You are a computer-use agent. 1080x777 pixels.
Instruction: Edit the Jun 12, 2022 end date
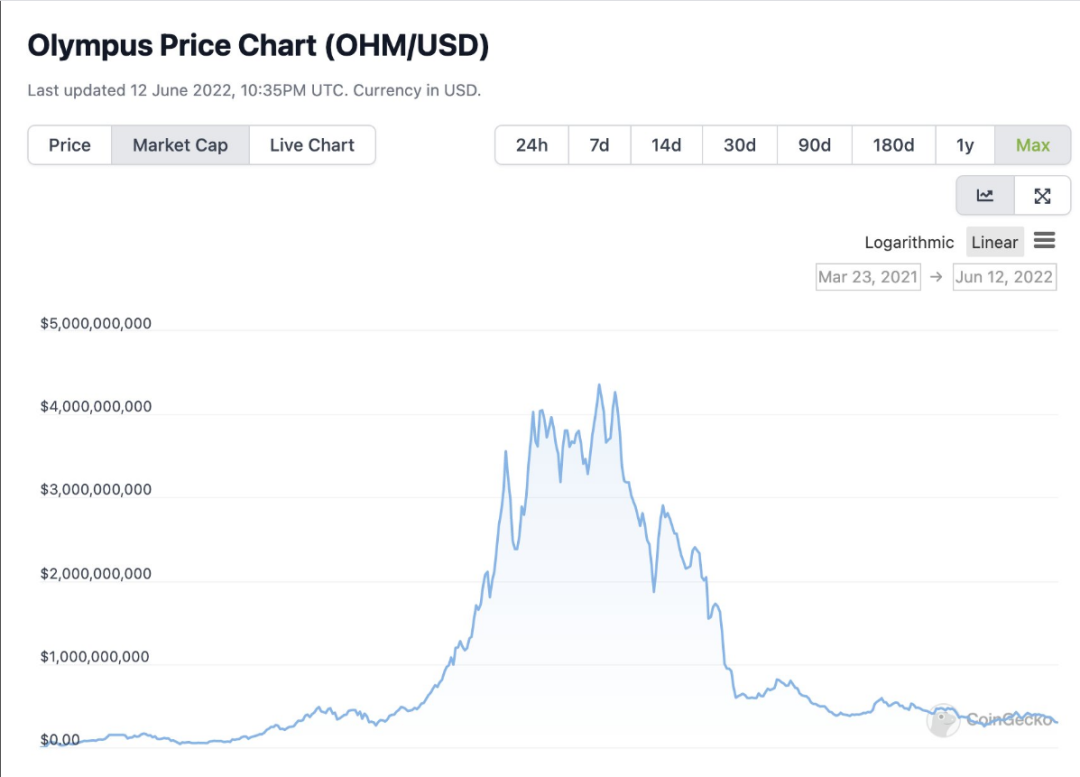click(x=1004, y=277)
